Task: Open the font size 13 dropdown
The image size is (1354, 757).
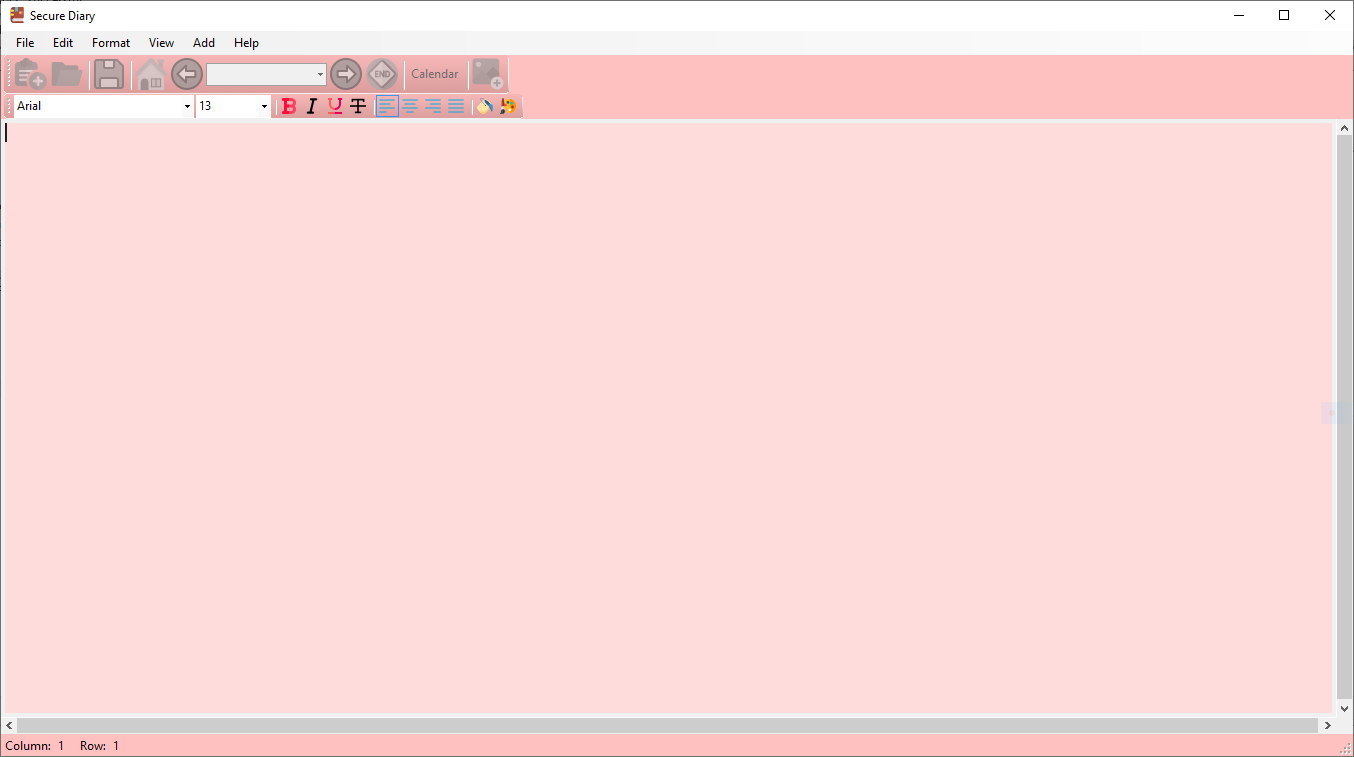Action: (x=264, y=106)
